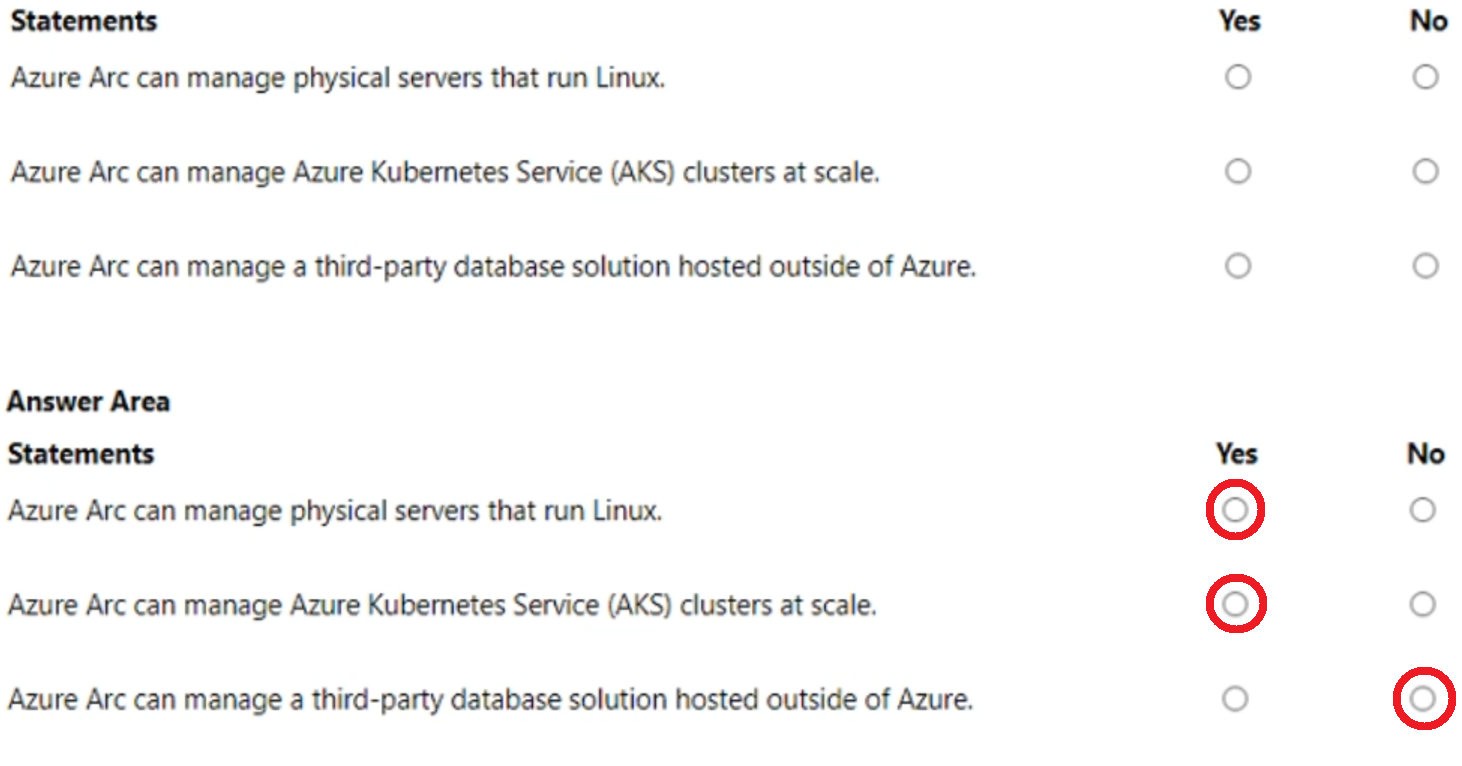Select Yes for AKS clusters at scale statement
Image resolution: width=1462 pixels, height=766 pixels.
1237,171
